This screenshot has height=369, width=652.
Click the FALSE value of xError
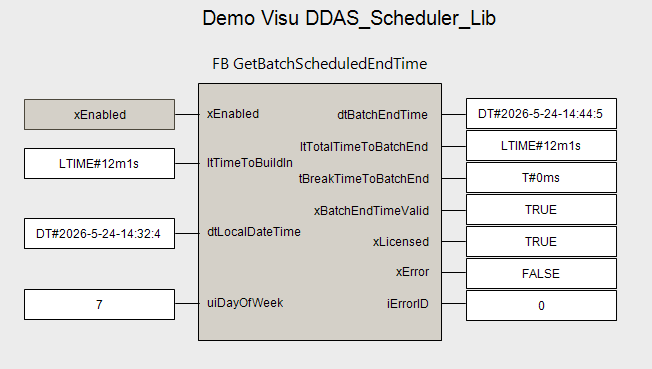coord(541,274)
